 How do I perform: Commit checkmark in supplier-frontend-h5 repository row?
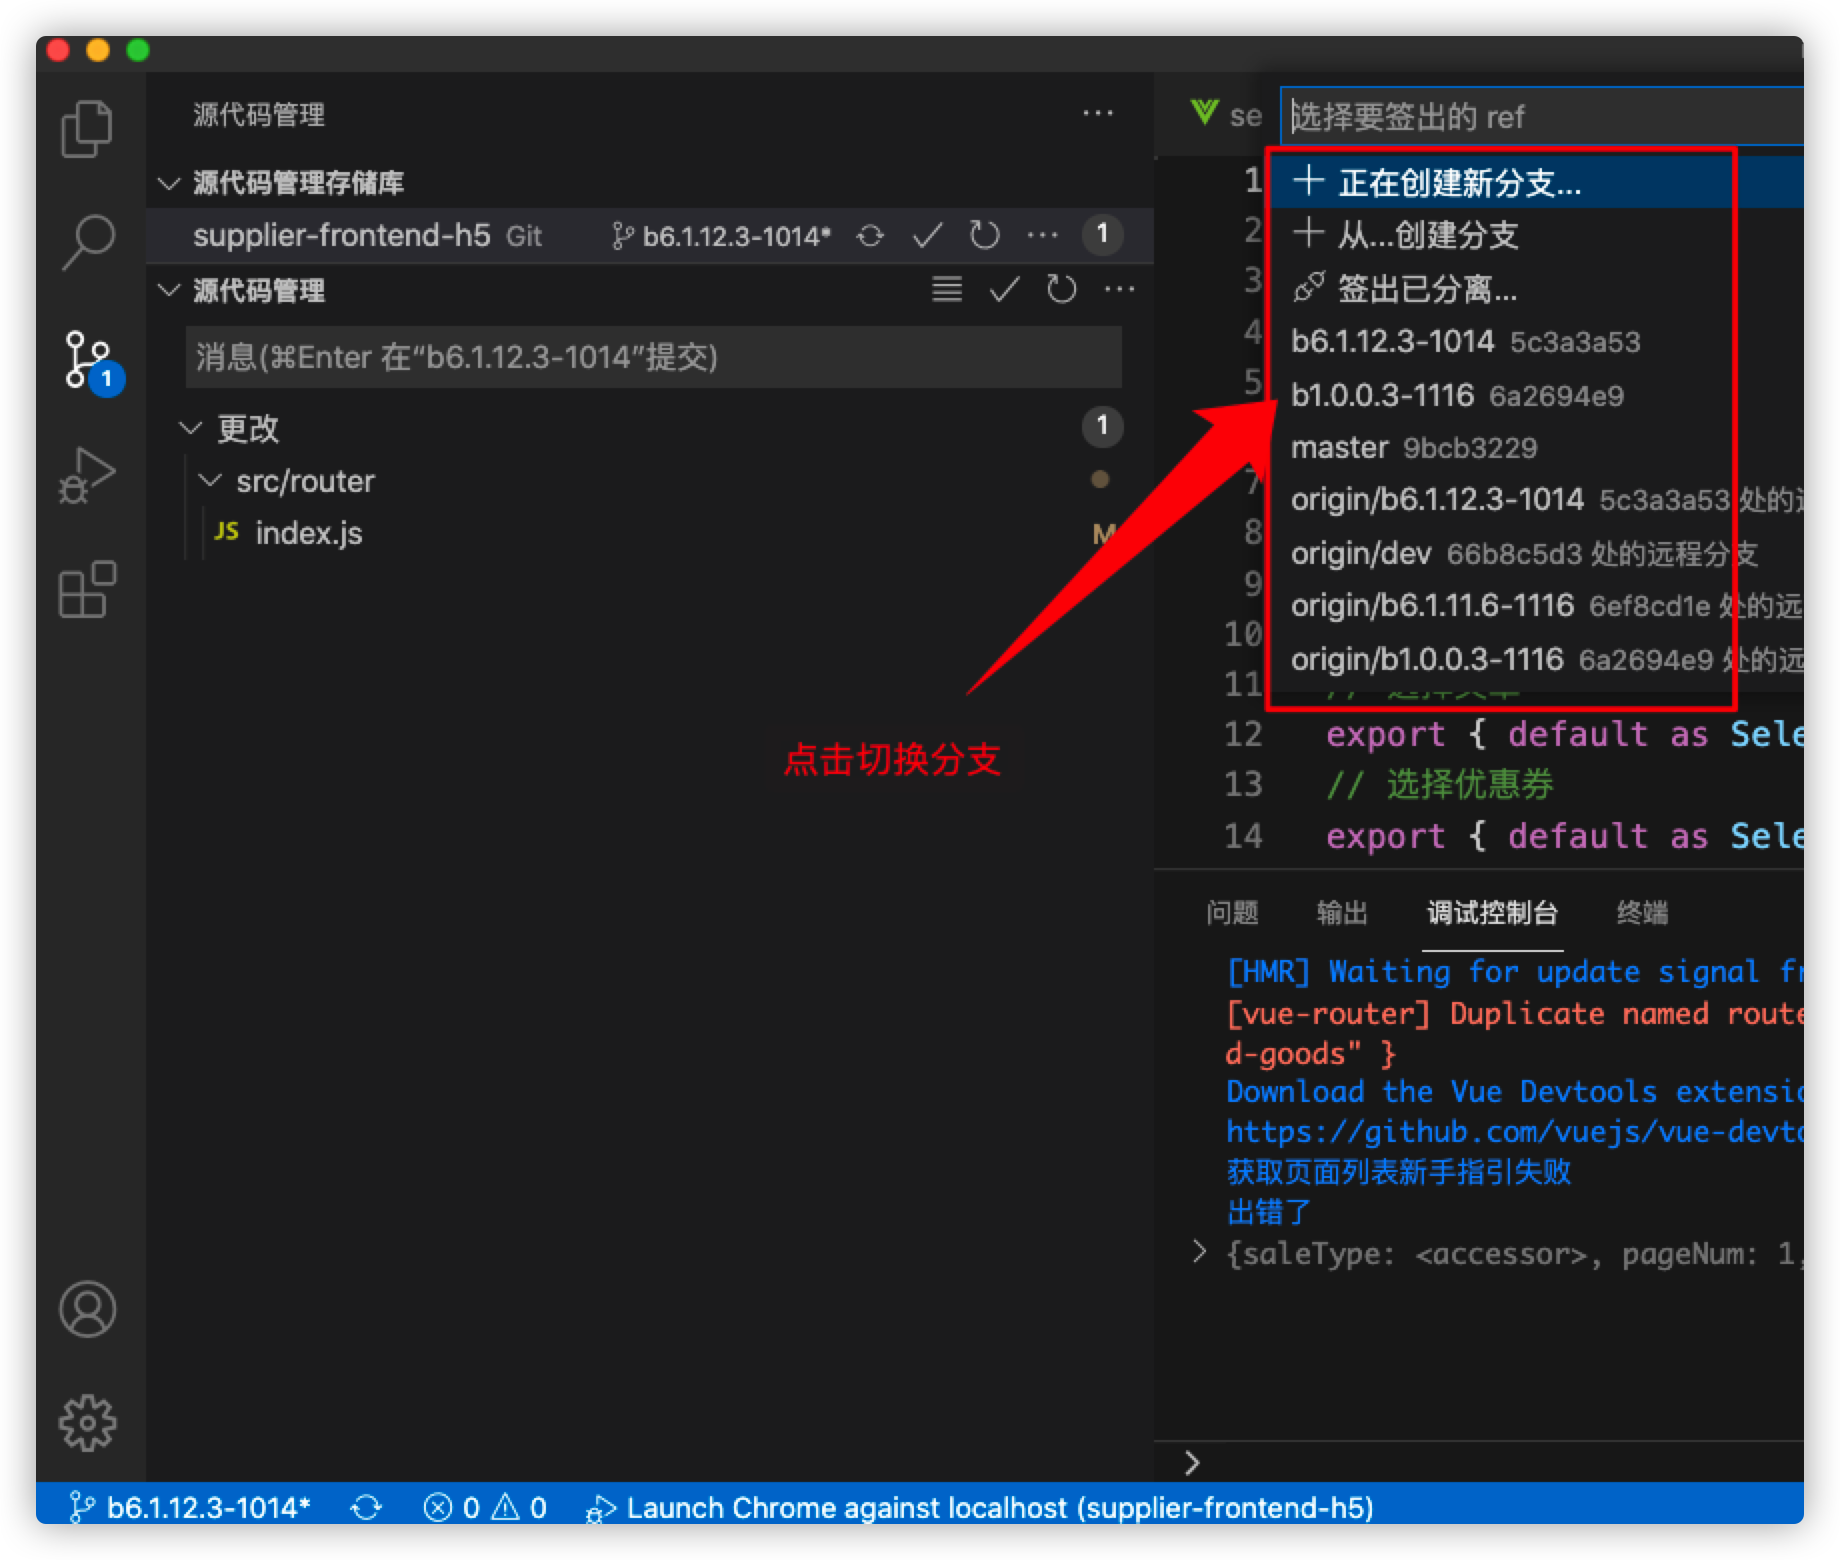coord(928,236)
